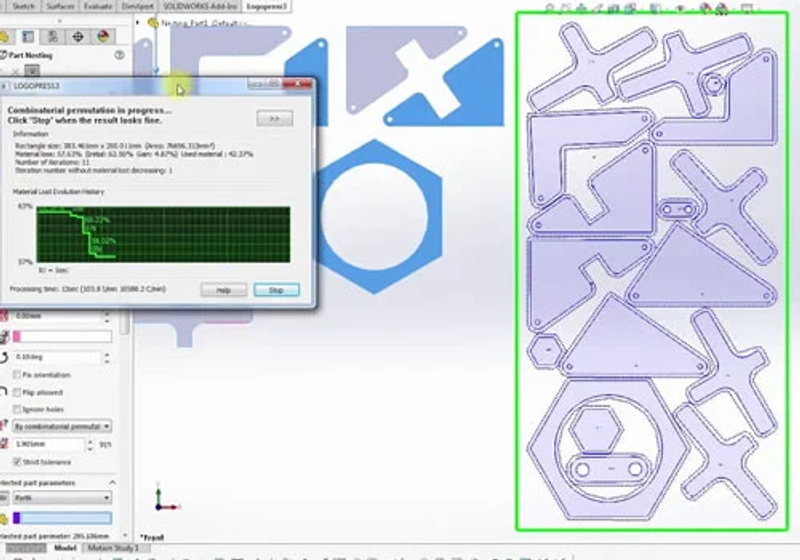The image size is (800, 560).
Task: Click the nesting method icon beside combinatorial dropdown
Action: pos(4,425)
